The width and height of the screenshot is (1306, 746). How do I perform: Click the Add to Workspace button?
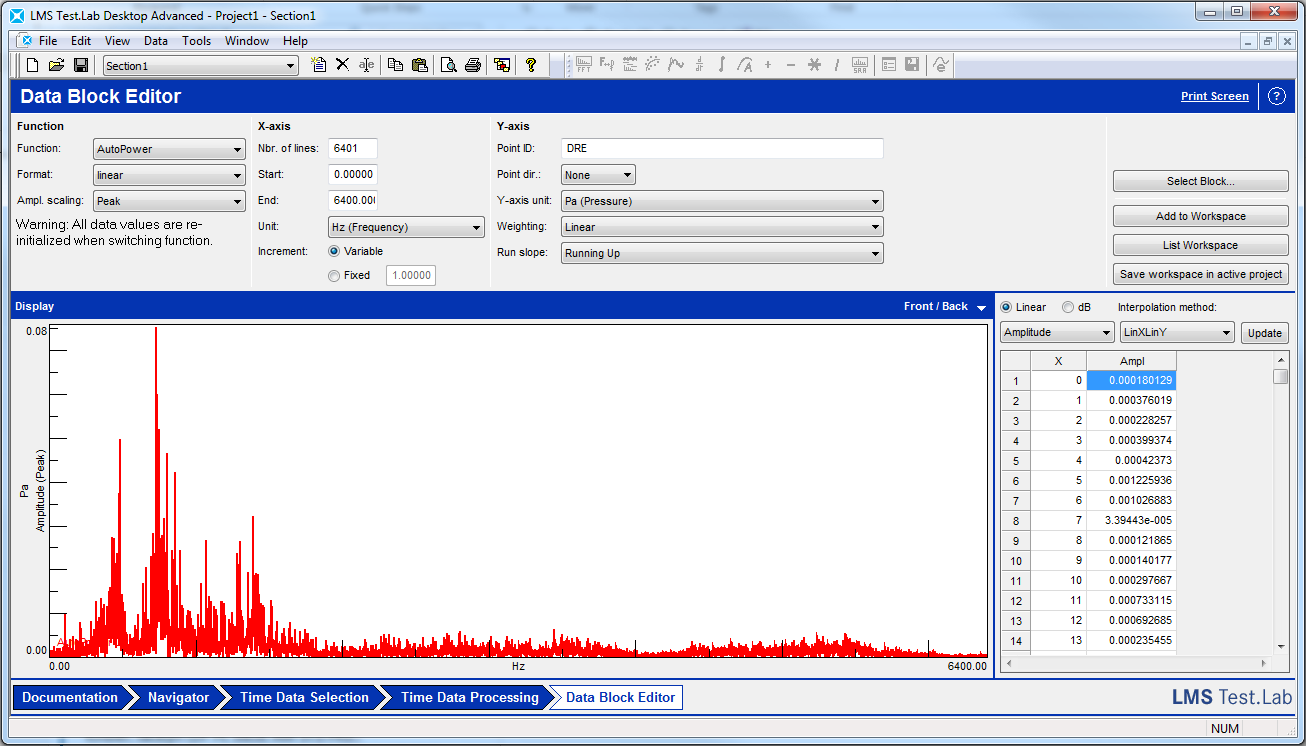click(1200, 216)
